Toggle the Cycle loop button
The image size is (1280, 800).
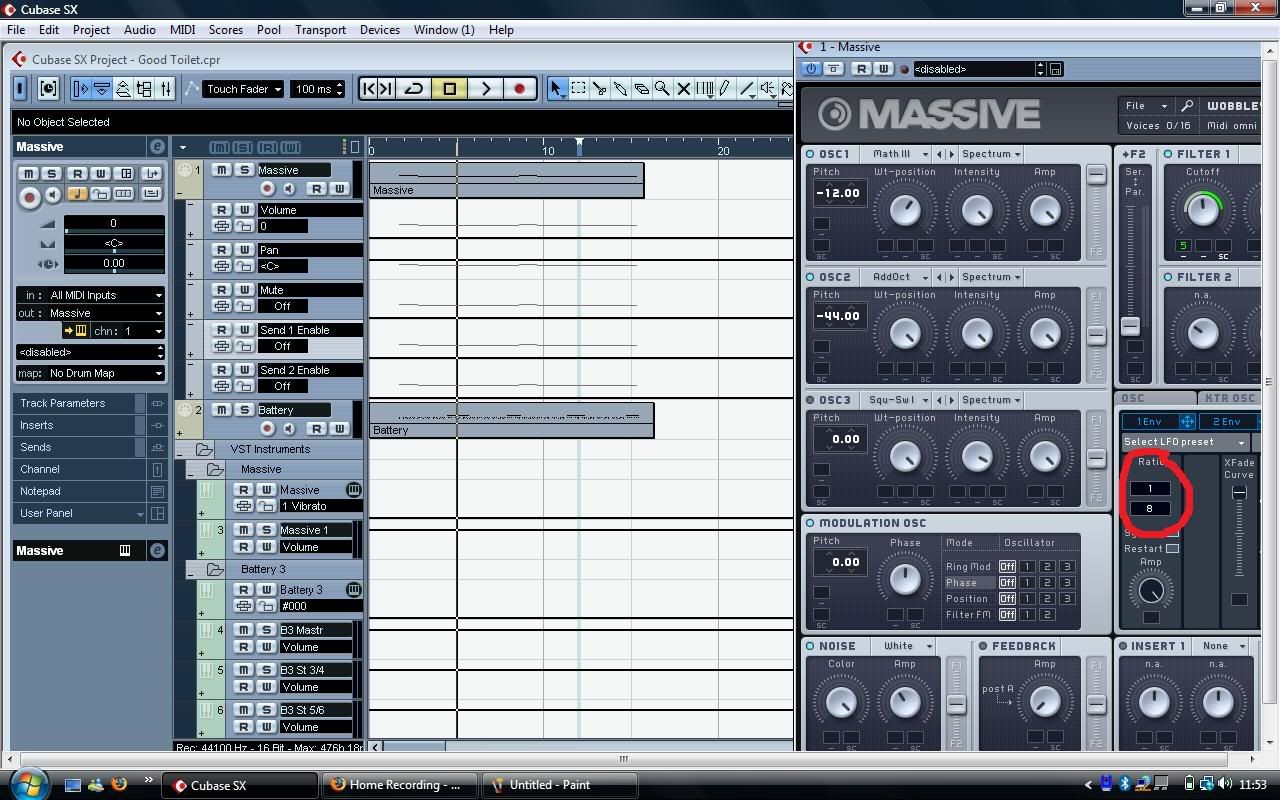click(x=413, y=89)
